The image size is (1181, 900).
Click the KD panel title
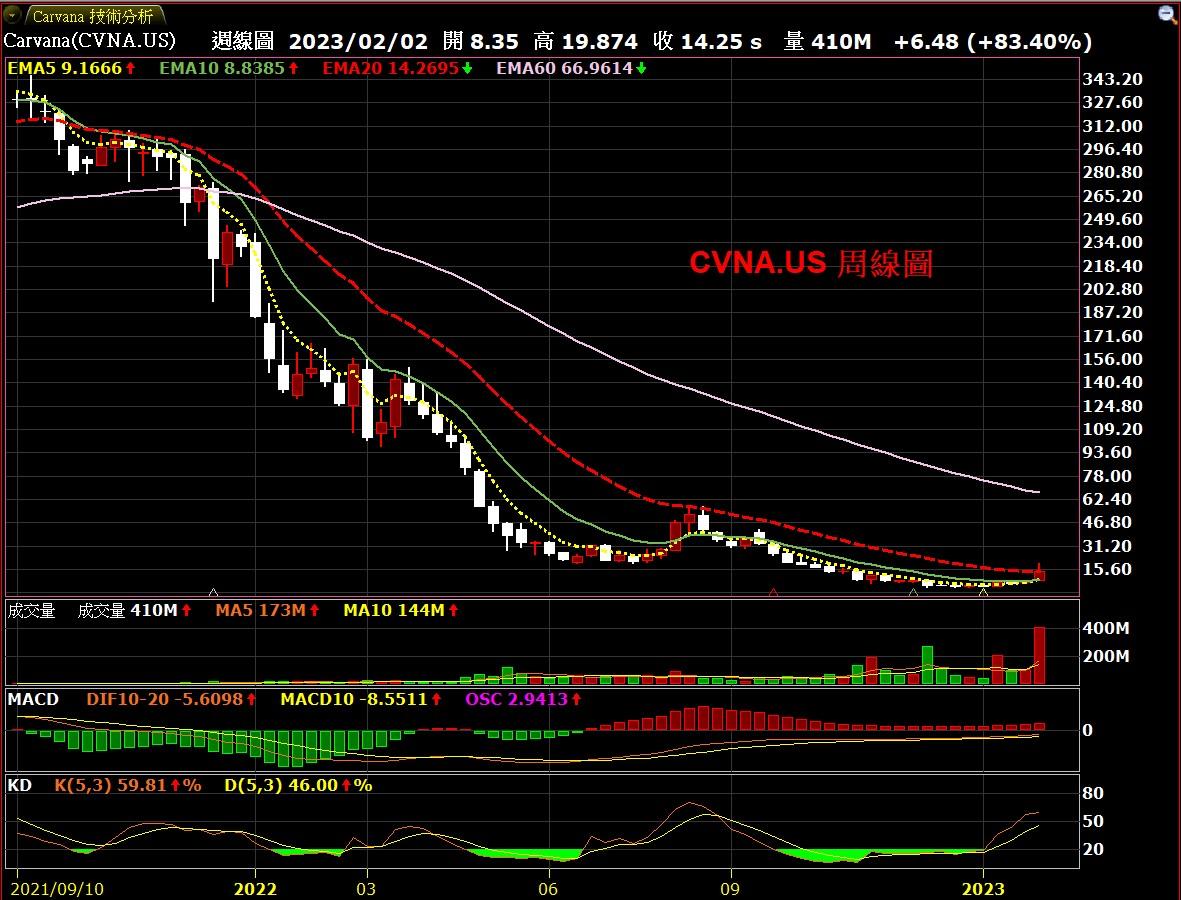click(x=20, y=786)
